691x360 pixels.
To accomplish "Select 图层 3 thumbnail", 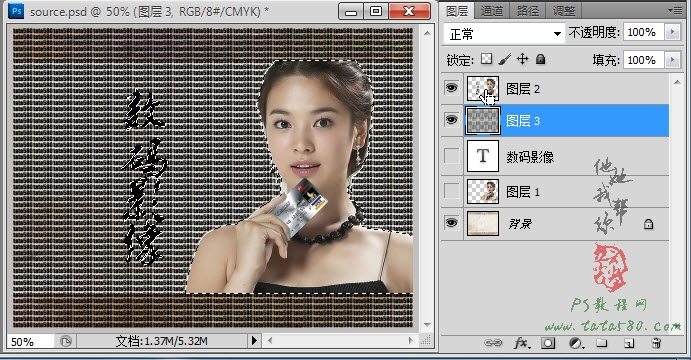I will pyautogui.click(x=483, y=120).
